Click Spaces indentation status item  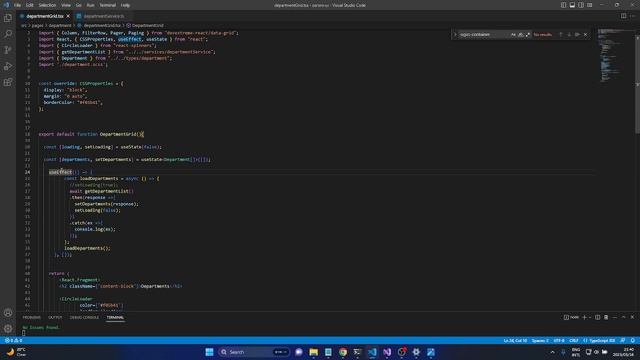point(540,340)
